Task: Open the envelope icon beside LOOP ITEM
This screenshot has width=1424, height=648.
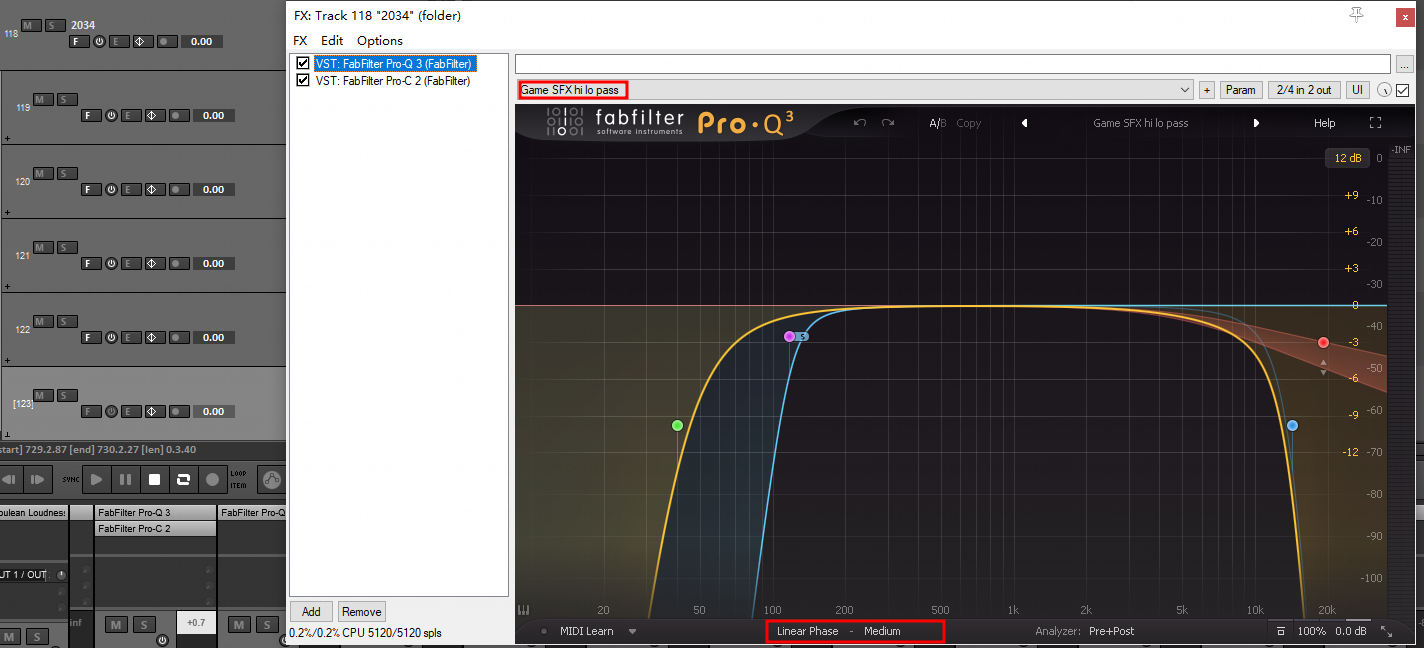Action: coord(272,480)
